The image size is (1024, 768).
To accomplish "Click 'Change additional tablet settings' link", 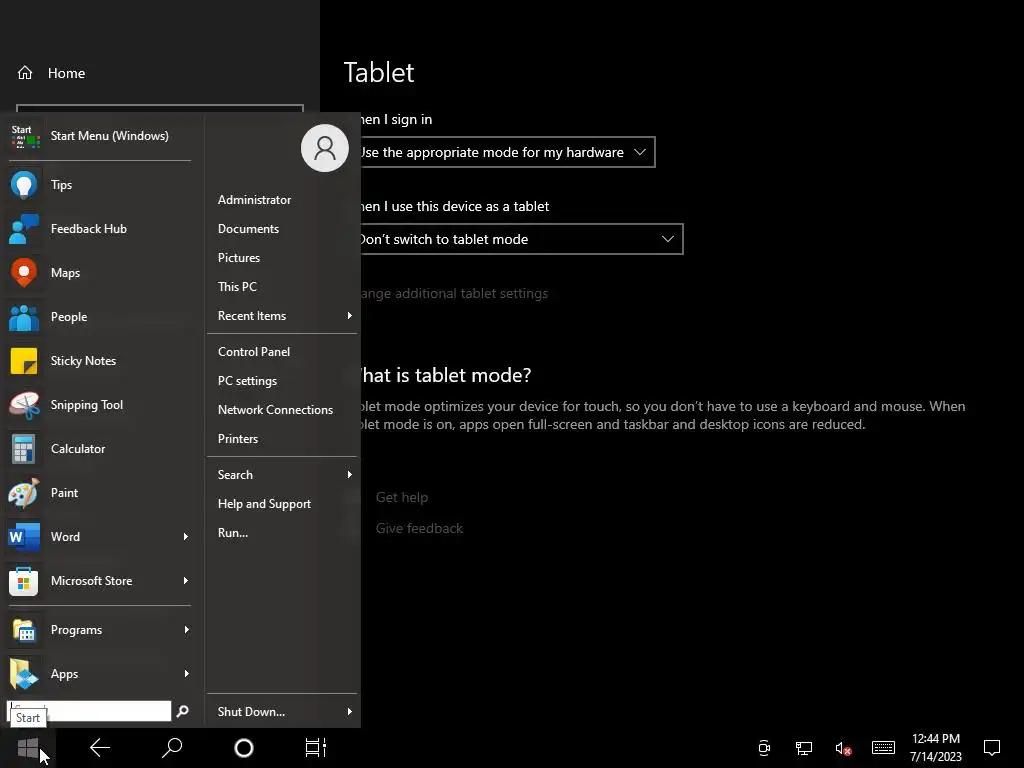I will [x=454, y=293].
